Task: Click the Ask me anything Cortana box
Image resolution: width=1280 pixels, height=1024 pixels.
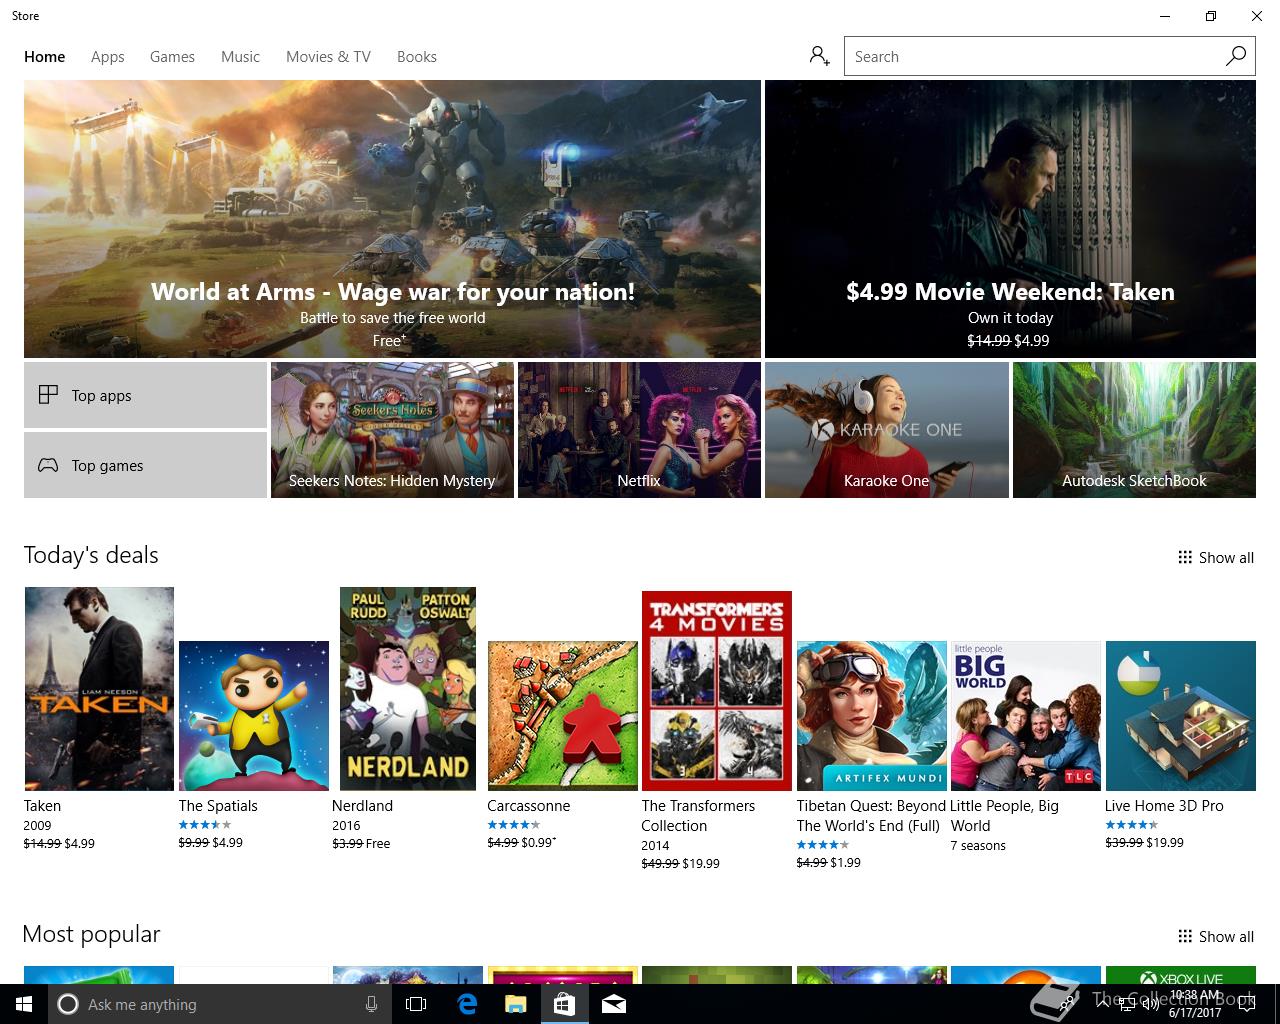Action: tap(218, 1004)
